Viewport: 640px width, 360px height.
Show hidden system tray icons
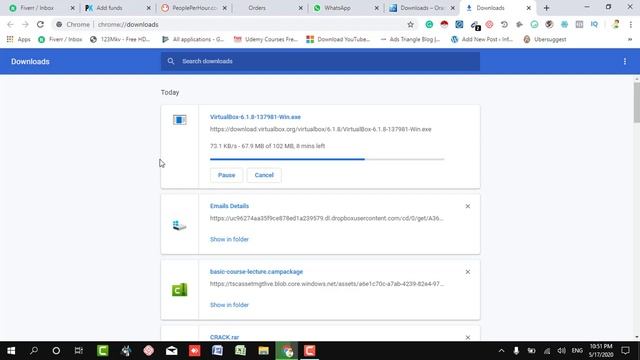pos(502,351)
